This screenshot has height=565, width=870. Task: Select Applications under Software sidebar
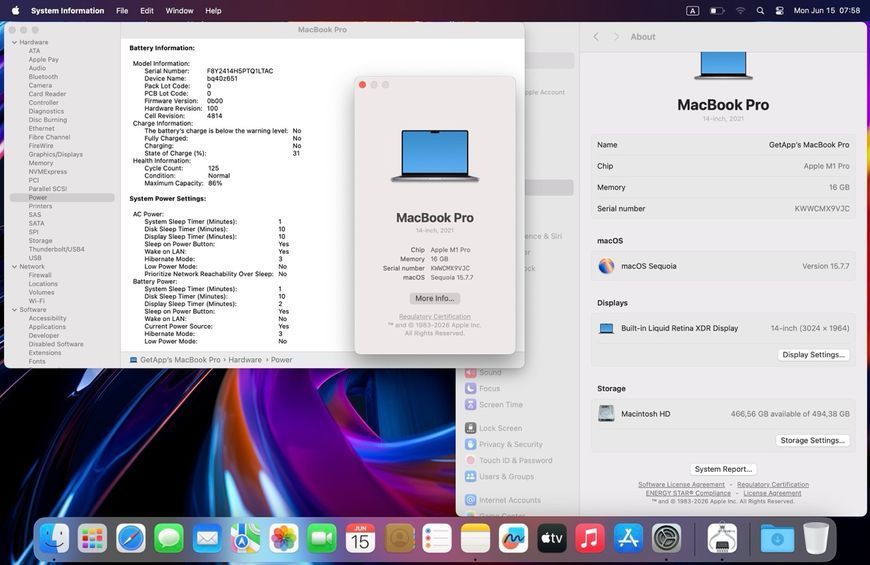(47, 327)
